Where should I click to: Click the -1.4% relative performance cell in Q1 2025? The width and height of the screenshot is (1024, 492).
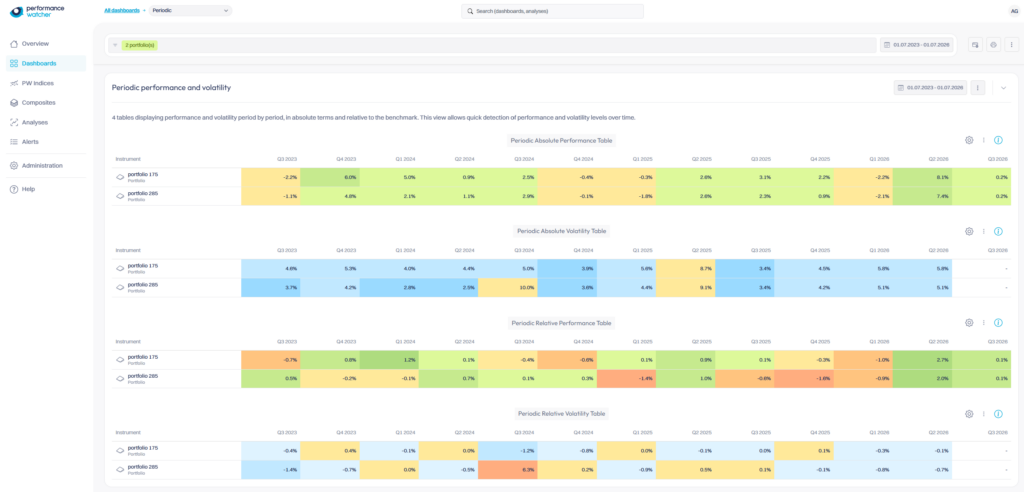pos(626,379)
